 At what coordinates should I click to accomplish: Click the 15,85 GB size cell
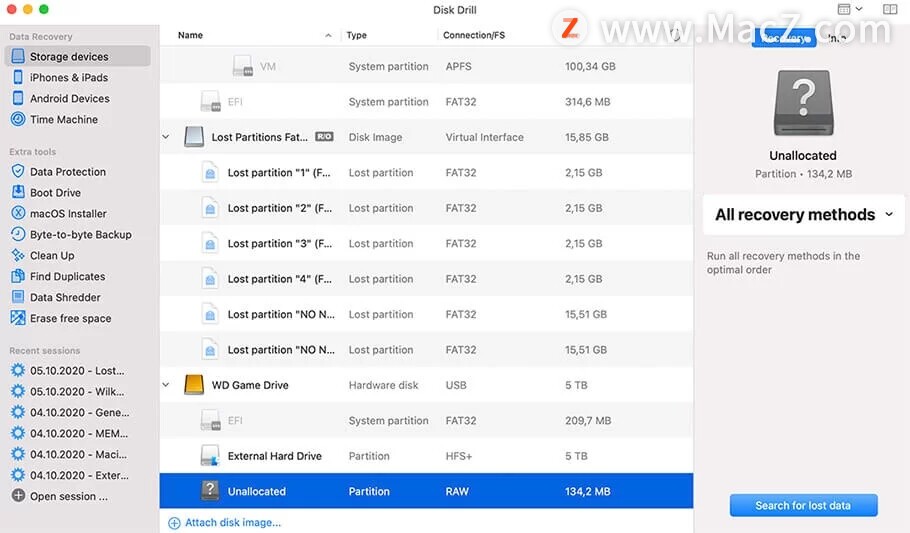587,137
